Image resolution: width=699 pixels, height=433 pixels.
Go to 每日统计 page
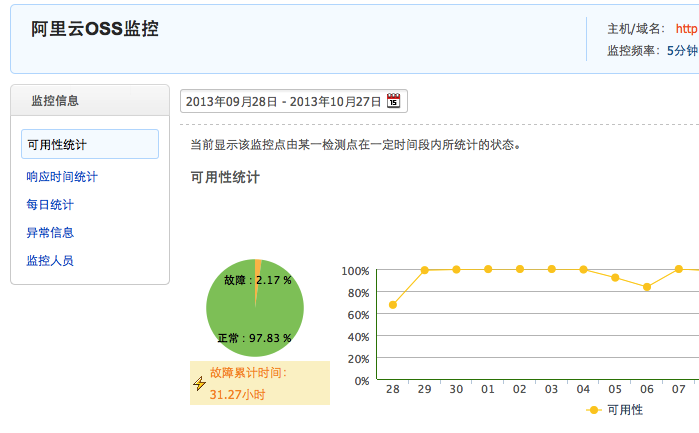coord(50,205)
